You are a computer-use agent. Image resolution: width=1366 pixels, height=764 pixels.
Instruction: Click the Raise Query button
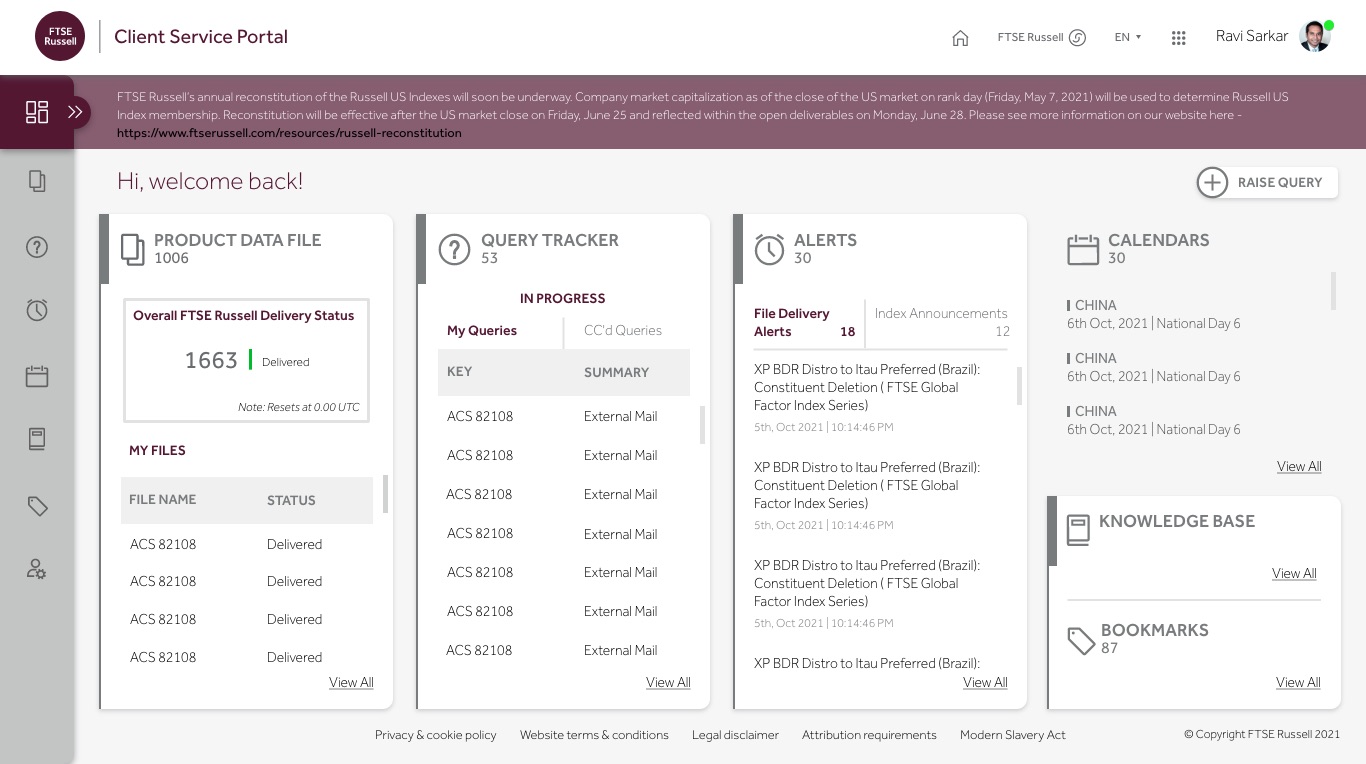[x=1267, y=182]
